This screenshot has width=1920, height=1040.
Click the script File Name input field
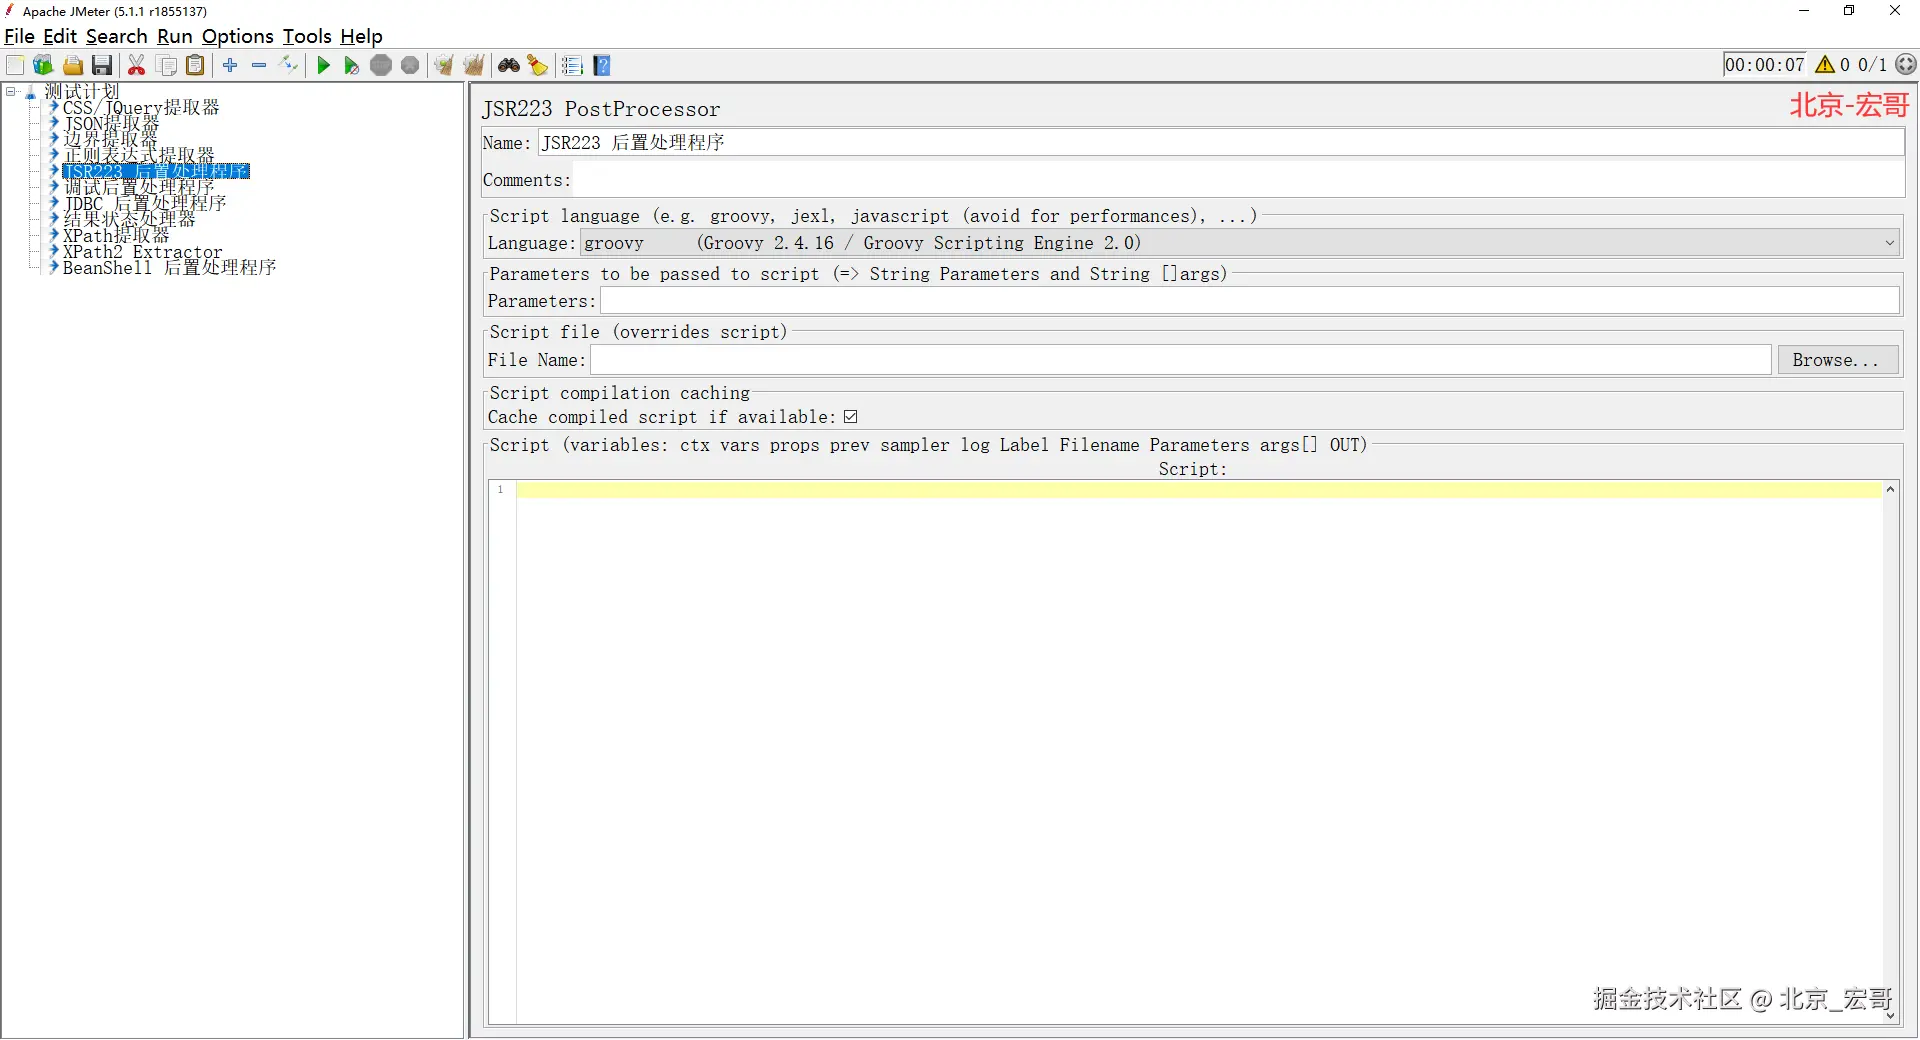pyautogui.click(x=1181, y=360)
